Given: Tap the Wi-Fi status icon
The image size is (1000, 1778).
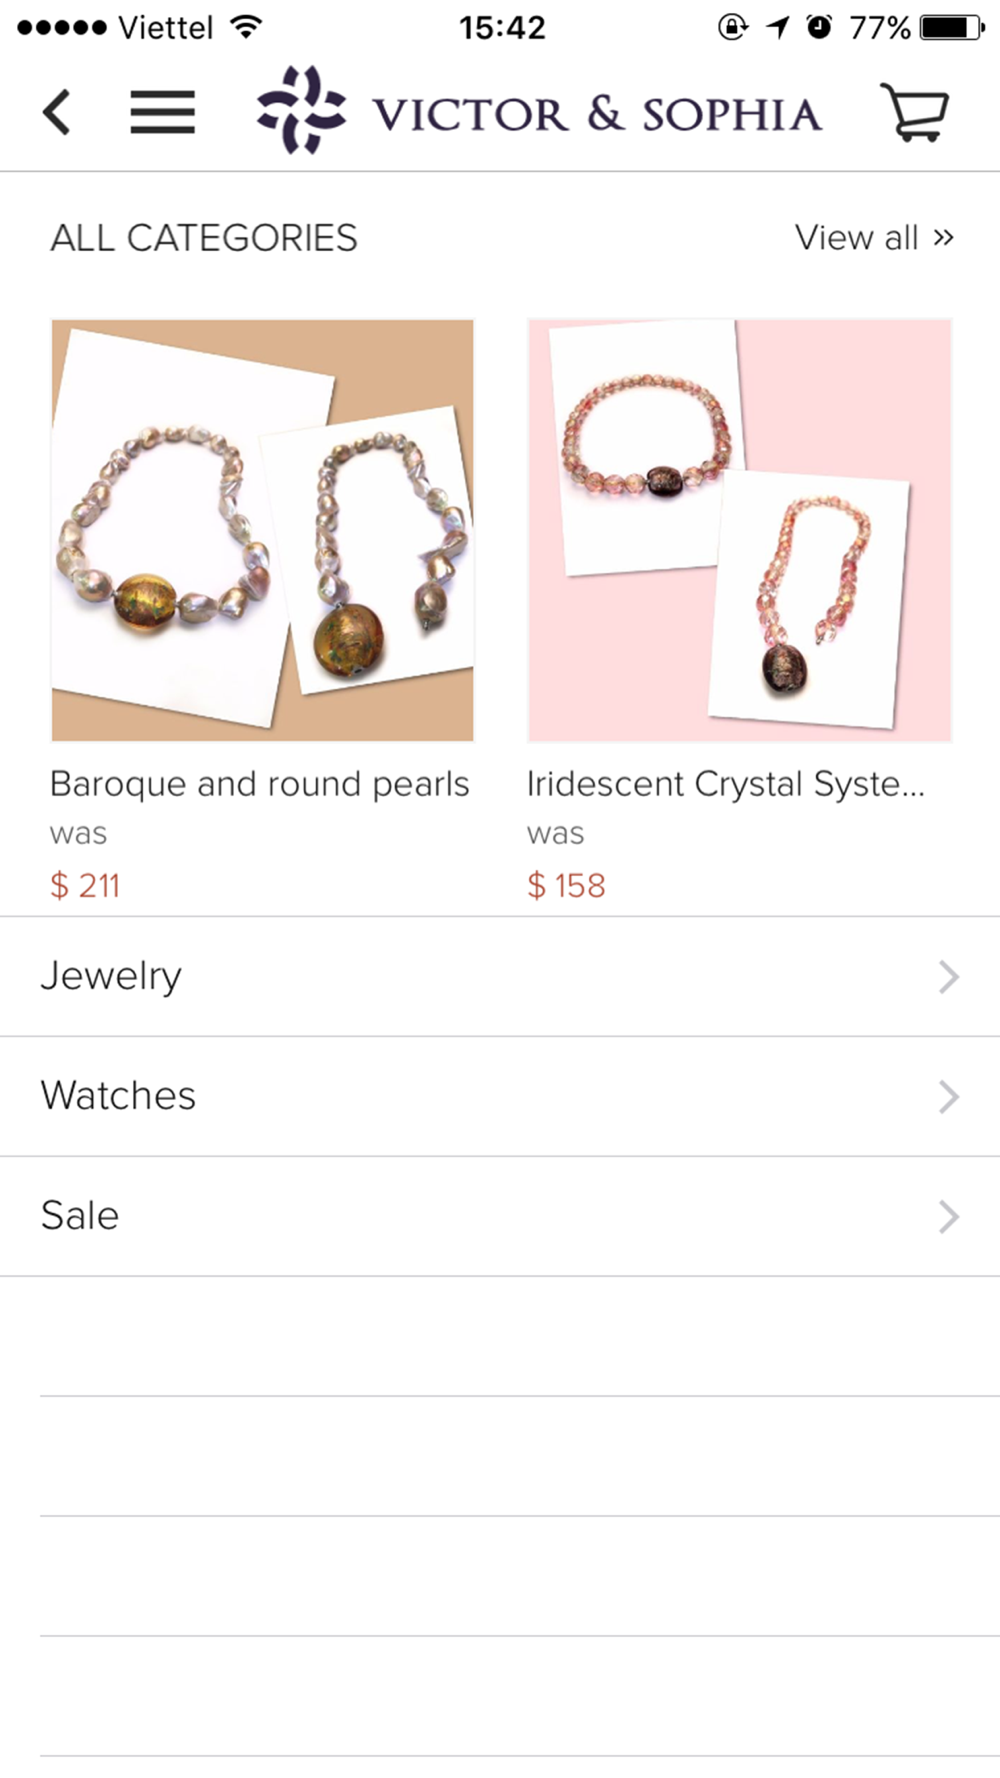Looking at the screenshot, I should coord(246,27).
